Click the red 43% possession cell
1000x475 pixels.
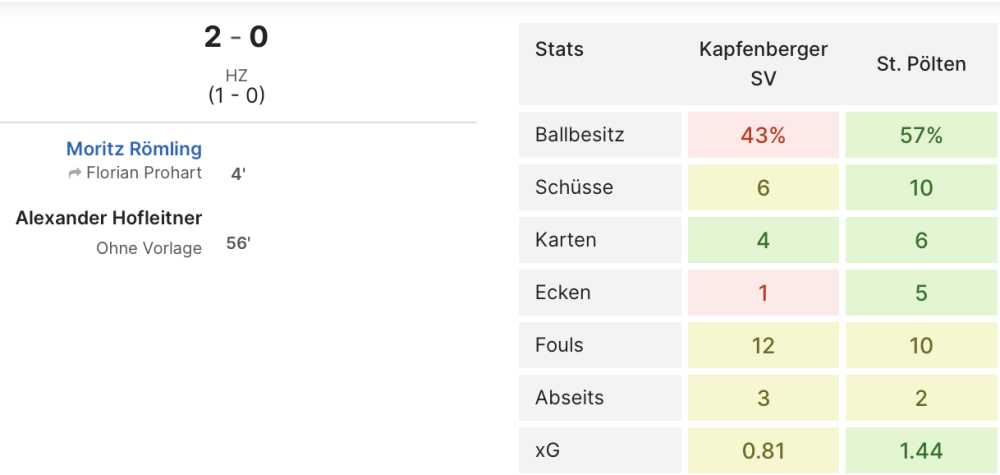tap(763, 135)
